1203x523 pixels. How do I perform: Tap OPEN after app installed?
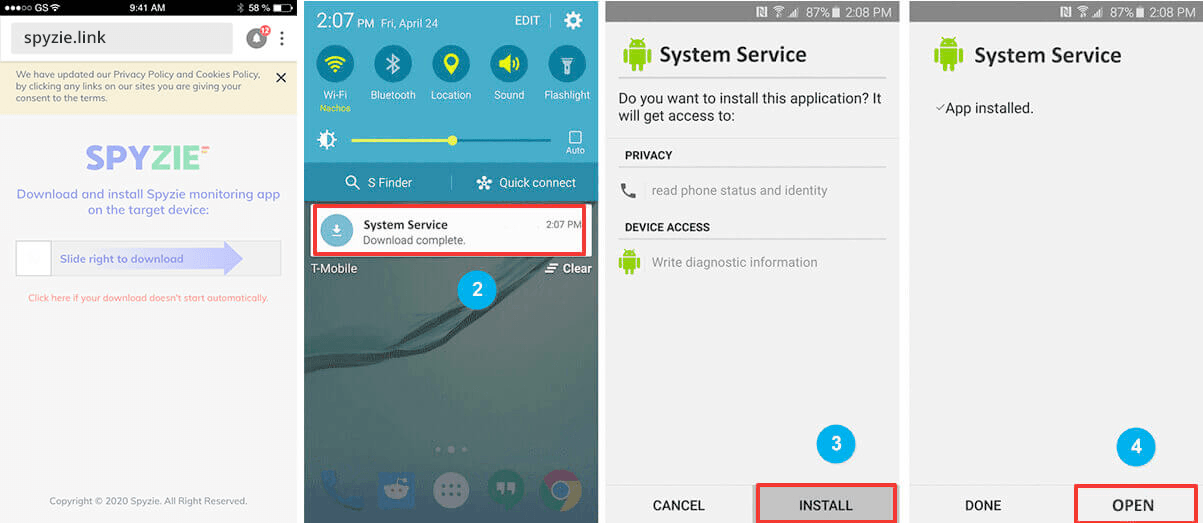pos(1133,505)
